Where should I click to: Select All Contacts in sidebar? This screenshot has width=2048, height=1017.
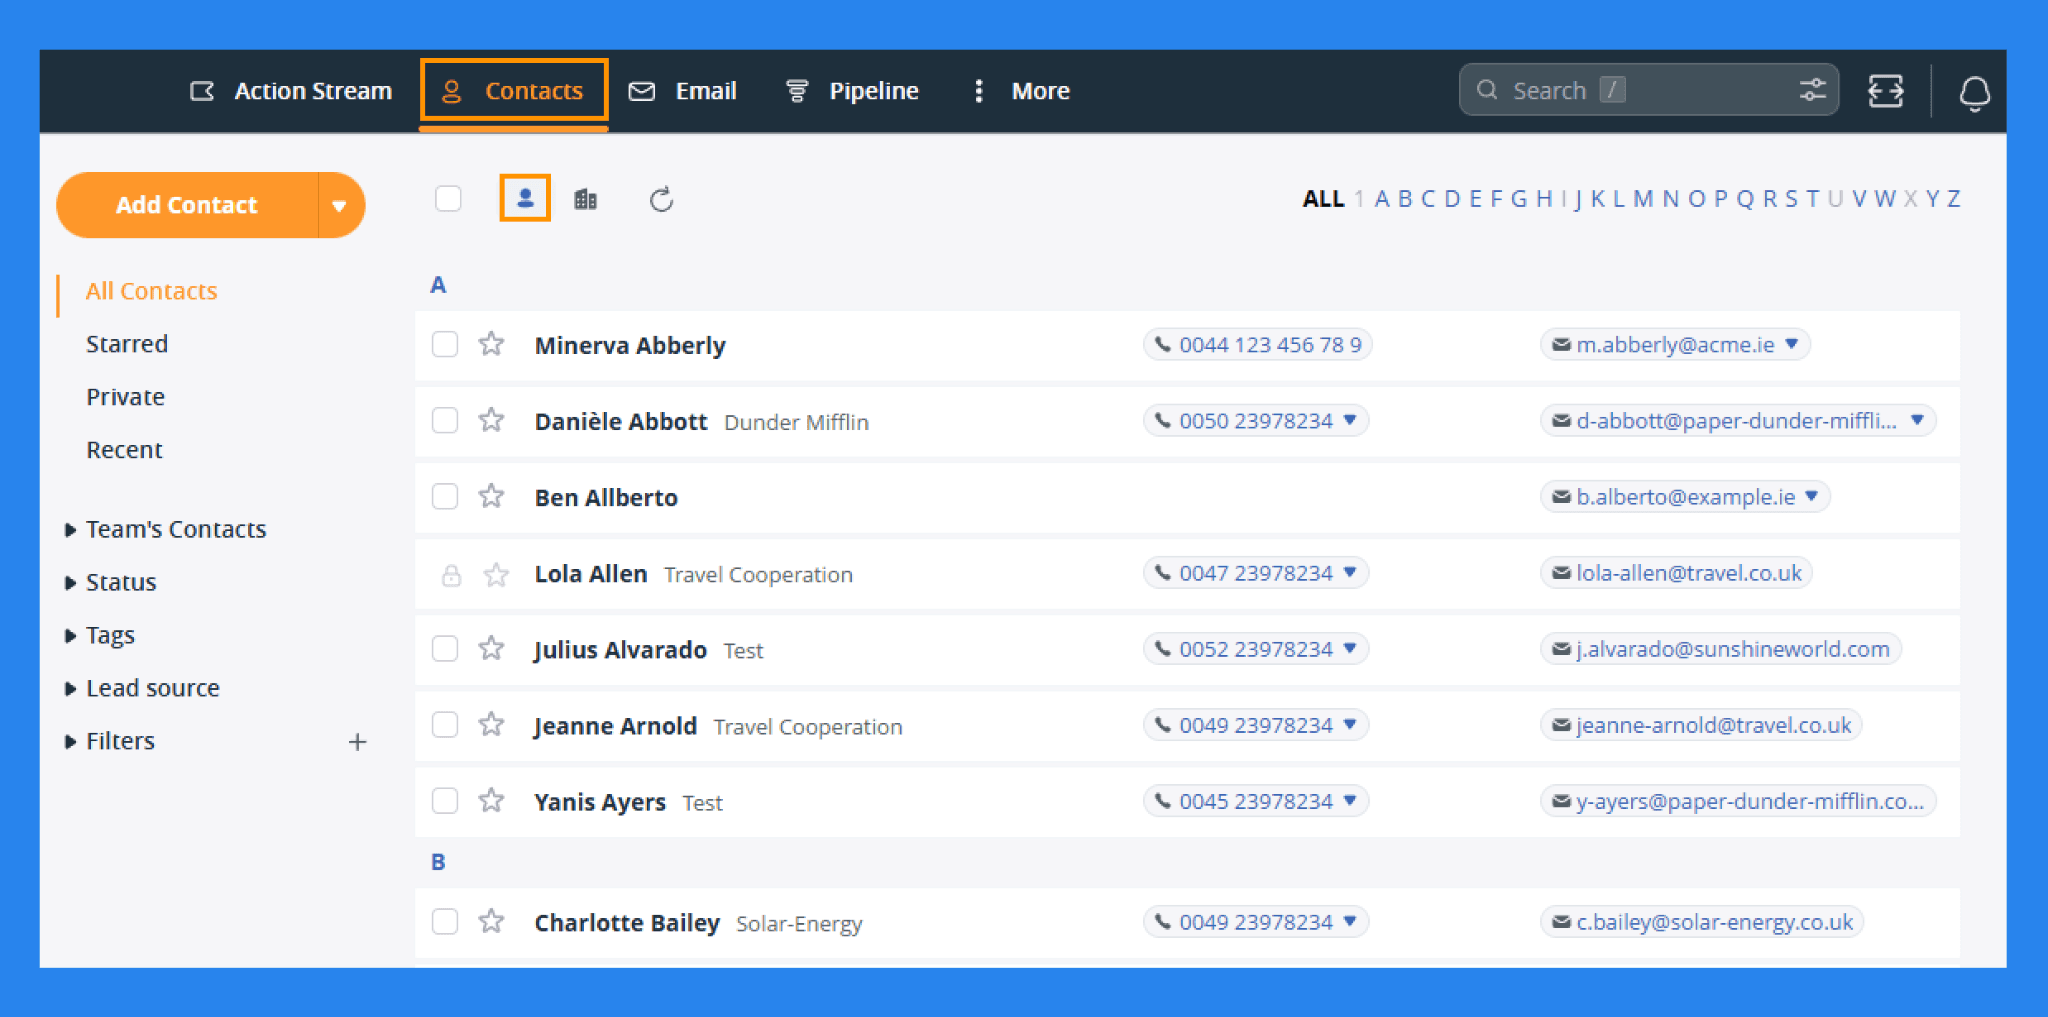tap(151, 291)
